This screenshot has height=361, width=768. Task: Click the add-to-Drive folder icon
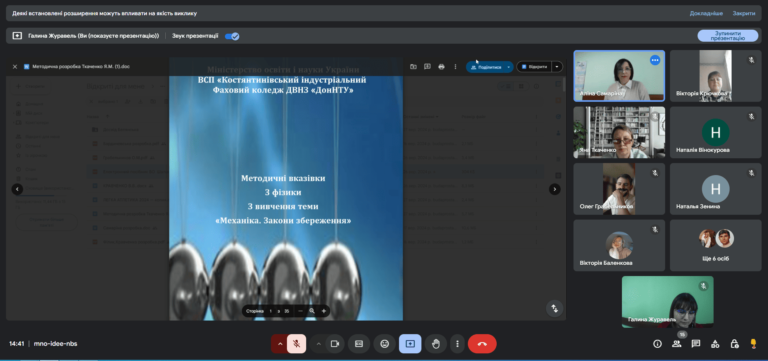413,67
